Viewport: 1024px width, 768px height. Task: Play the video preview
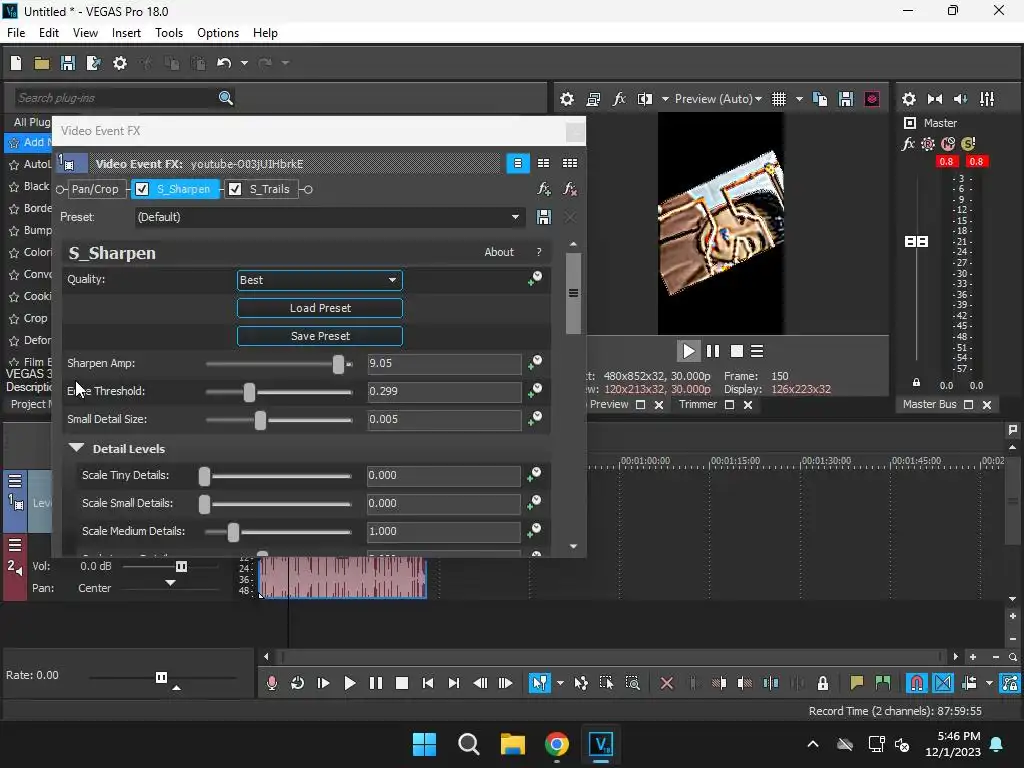[688, 351]
